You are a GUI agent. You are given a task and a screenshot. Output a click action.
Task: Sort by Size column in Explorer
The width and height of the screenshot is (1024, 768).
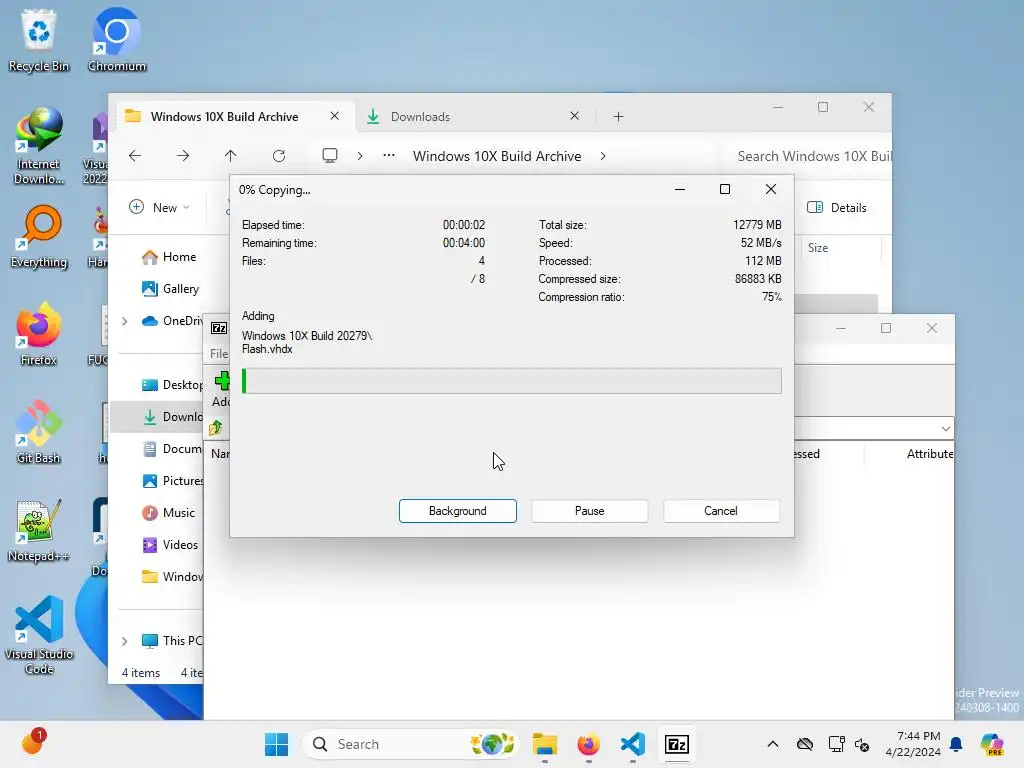(818, 248)
